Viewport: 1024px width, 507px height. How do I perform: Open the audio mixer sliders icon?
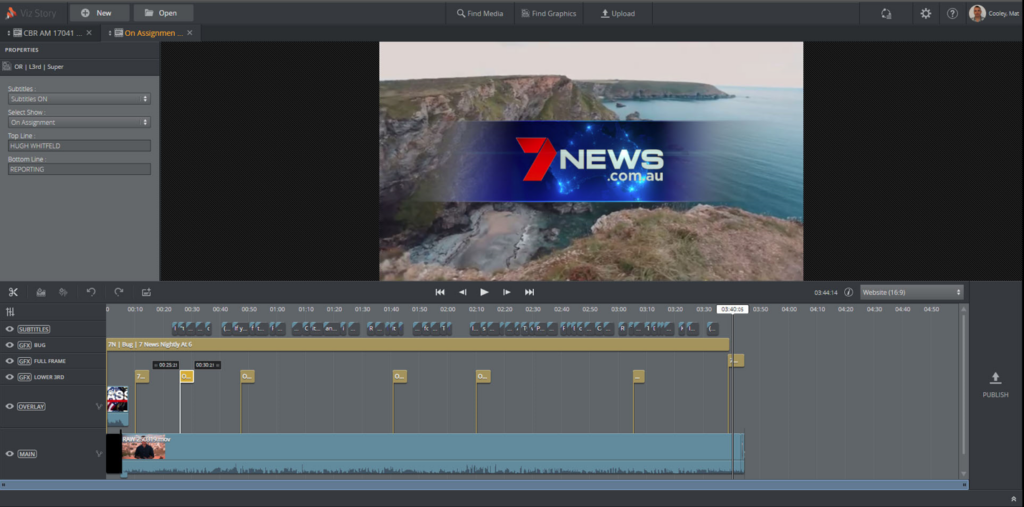click(10, 312)
